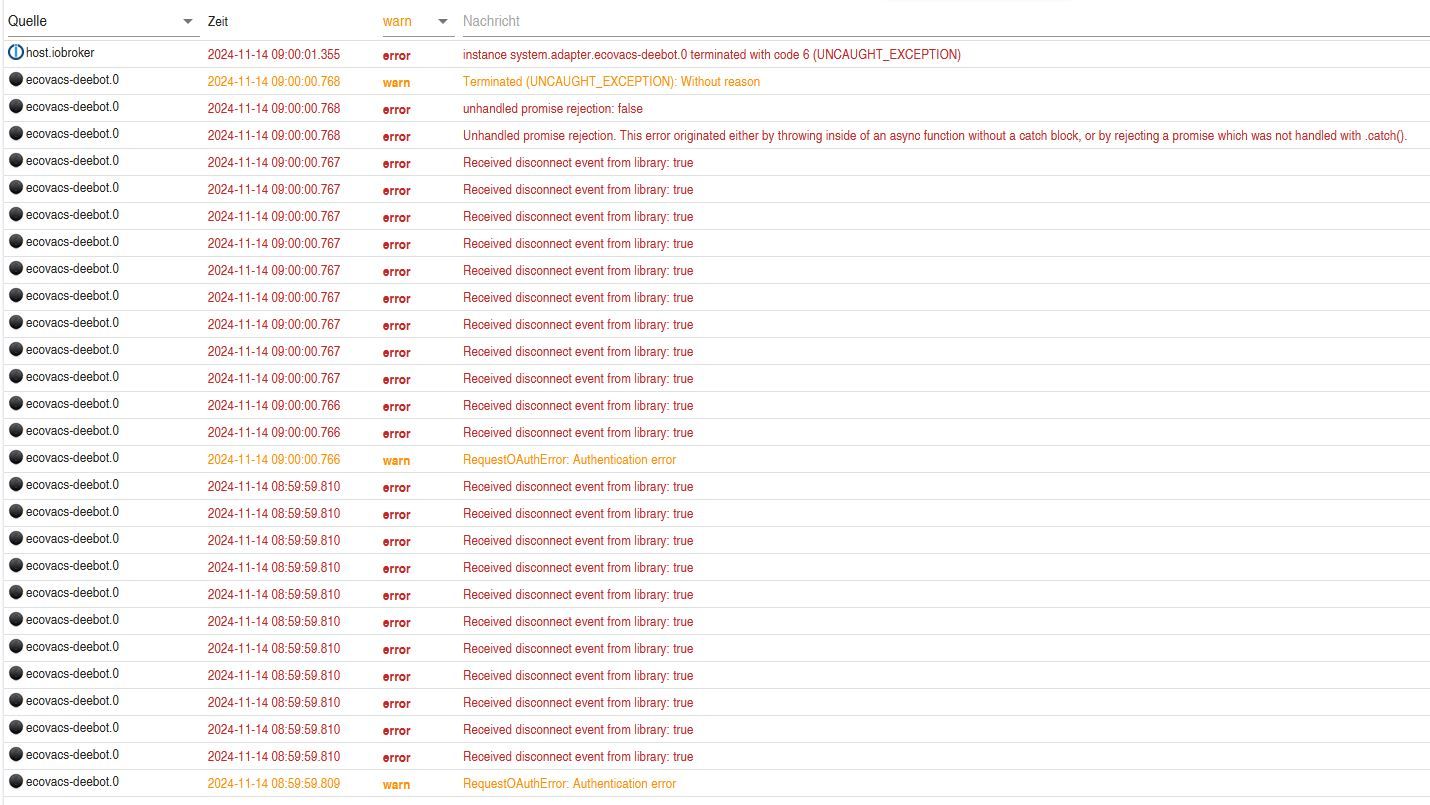Image resolution: width=1430 pixels, height=805 pixels.
Task: Click the timestamp 2024-11-14 09:00:01.355
Action: pyautogui.click(x=273, y=55)
